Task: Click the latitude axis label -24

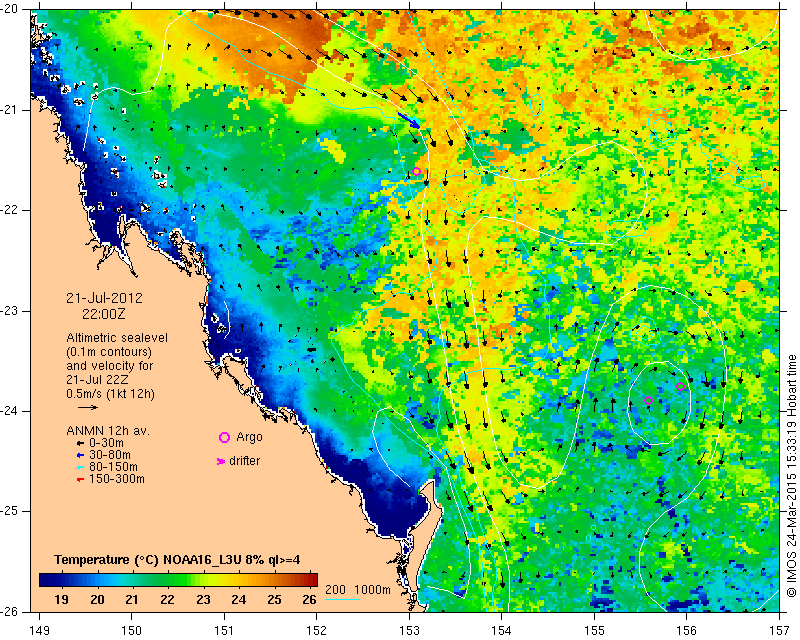Action: pos(10,411)
